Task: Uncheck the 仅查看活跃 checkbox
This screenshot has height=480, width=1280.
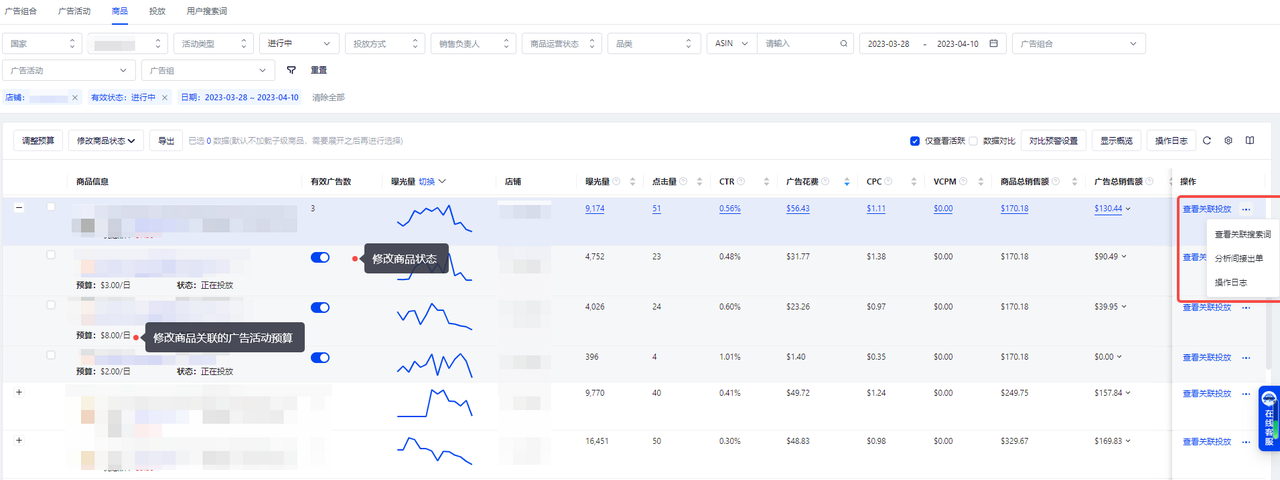Action: click(x=915, y=141)
